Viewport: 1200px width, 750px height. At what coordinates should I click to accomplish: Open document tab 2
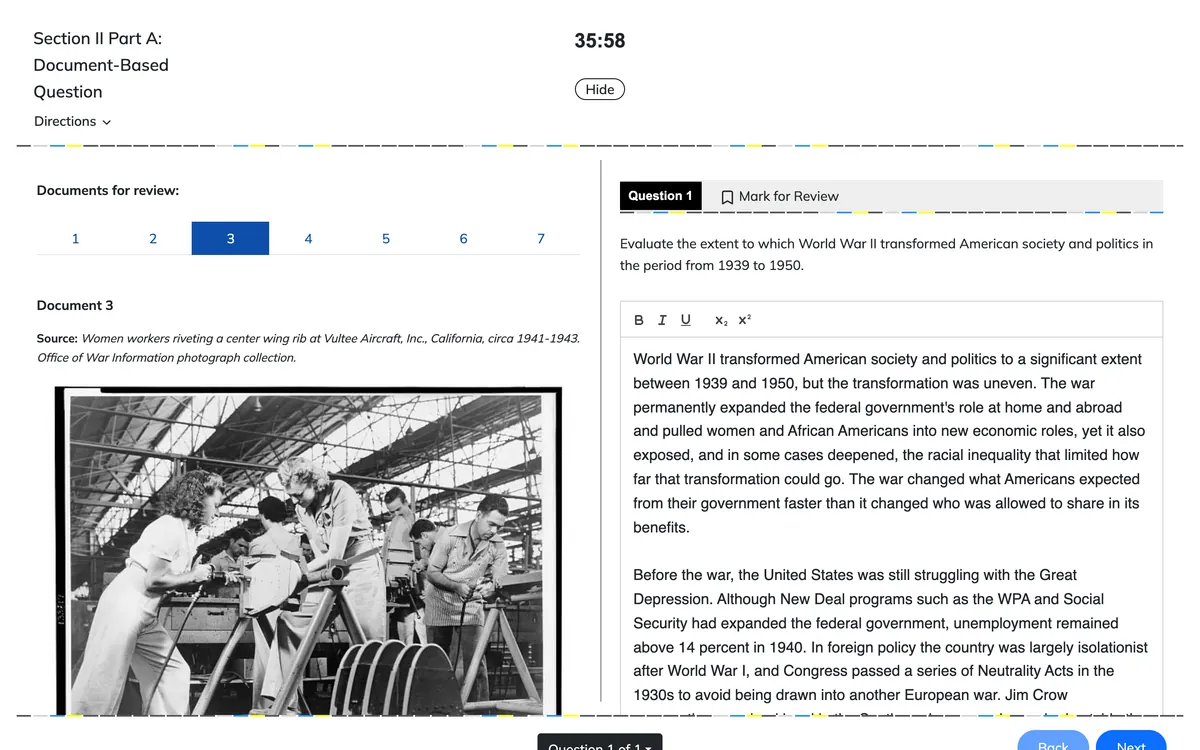click(153, 238)
